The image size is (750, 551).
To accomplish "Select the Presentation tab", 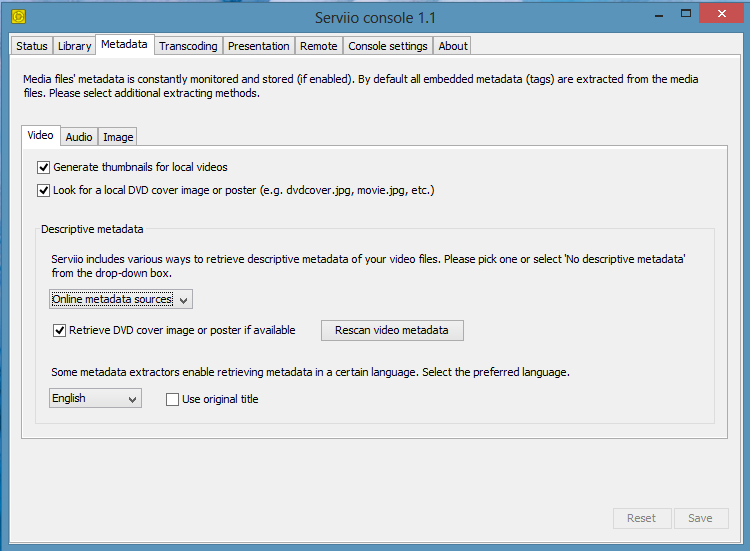I will click(258, 46).
